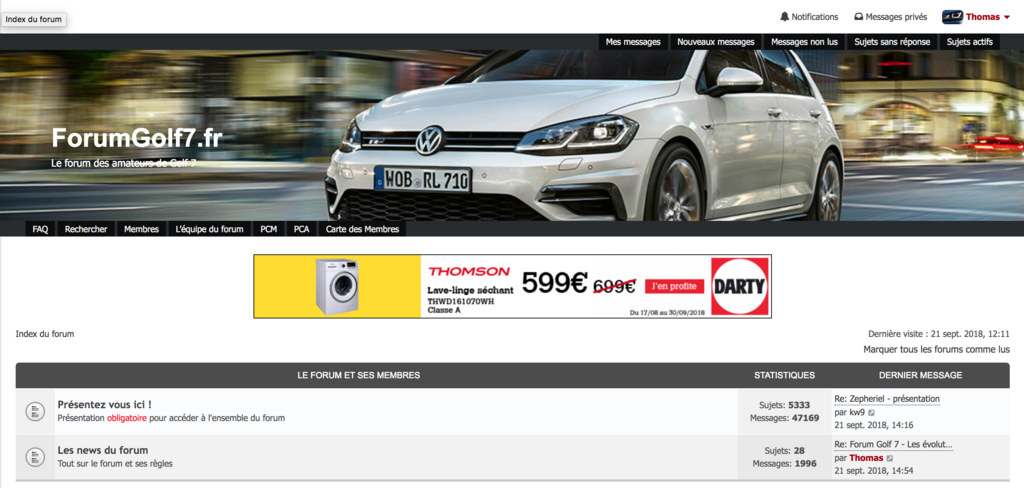Viewport: 1024px width, 488px height.
Task: Click the Darty logo in the ad
Action: (740, 286)
